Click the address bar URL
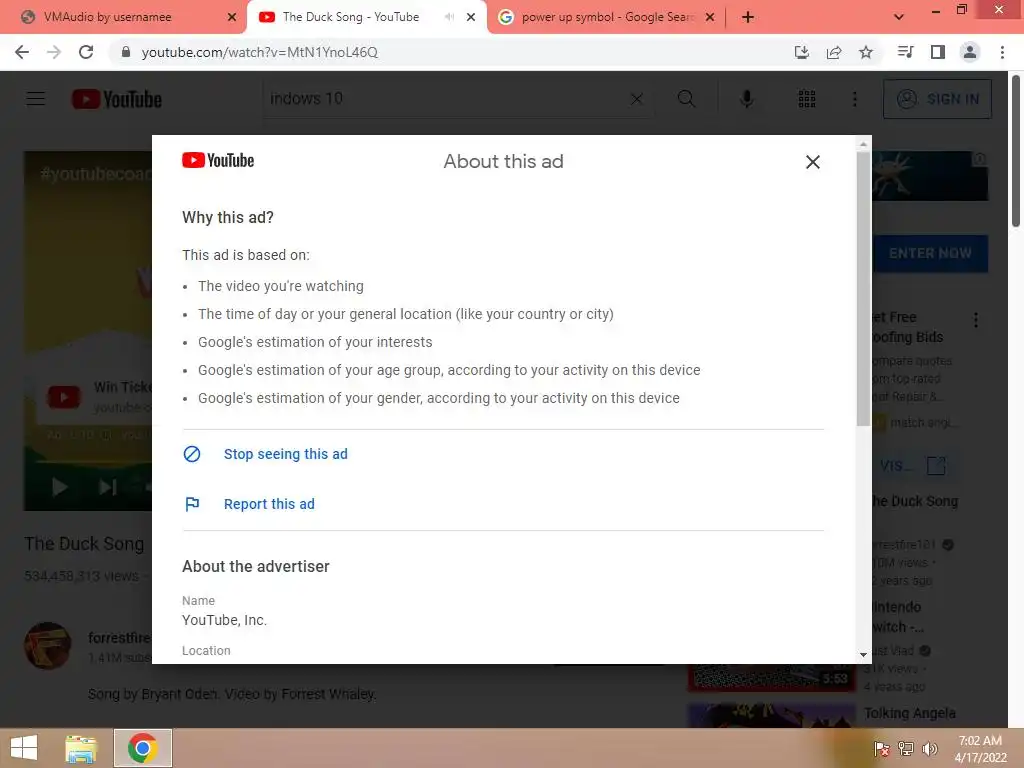1024x768 pixels. click(260, 52)
